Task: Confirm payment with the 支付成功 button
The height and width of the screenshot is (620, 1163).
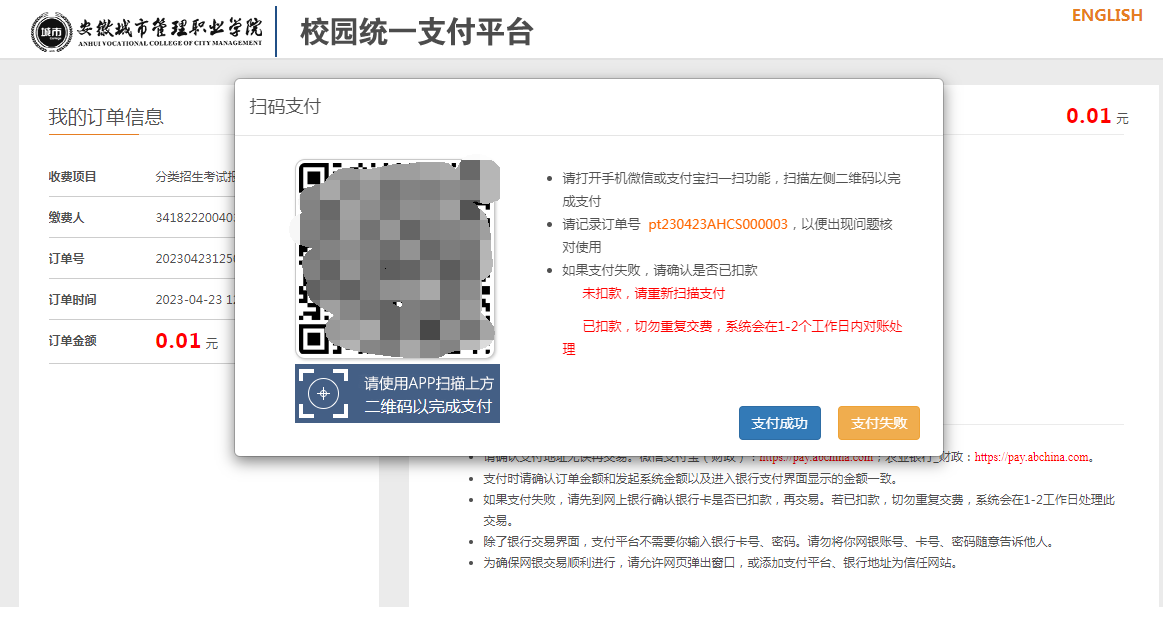Action: [780, 423]
